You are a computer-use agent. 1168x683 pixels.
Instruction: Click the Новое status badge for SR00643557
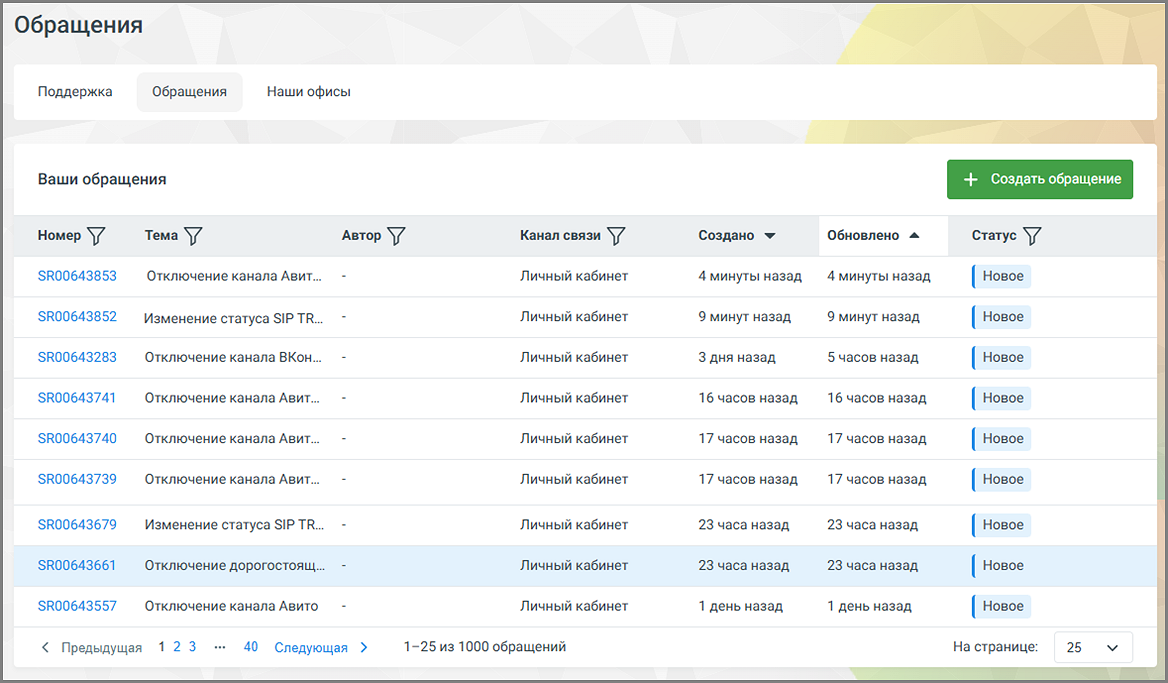(x=1002, y=606)
